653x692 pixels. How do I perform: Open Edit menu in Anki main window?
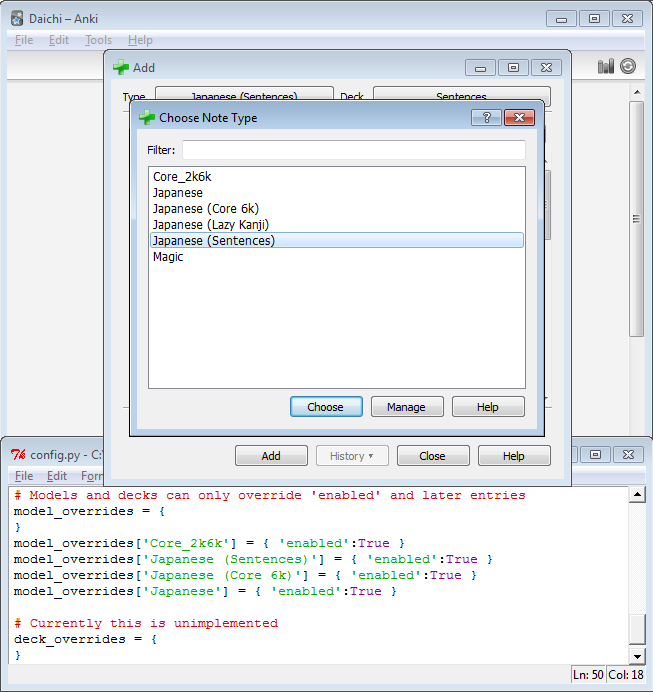59,40
